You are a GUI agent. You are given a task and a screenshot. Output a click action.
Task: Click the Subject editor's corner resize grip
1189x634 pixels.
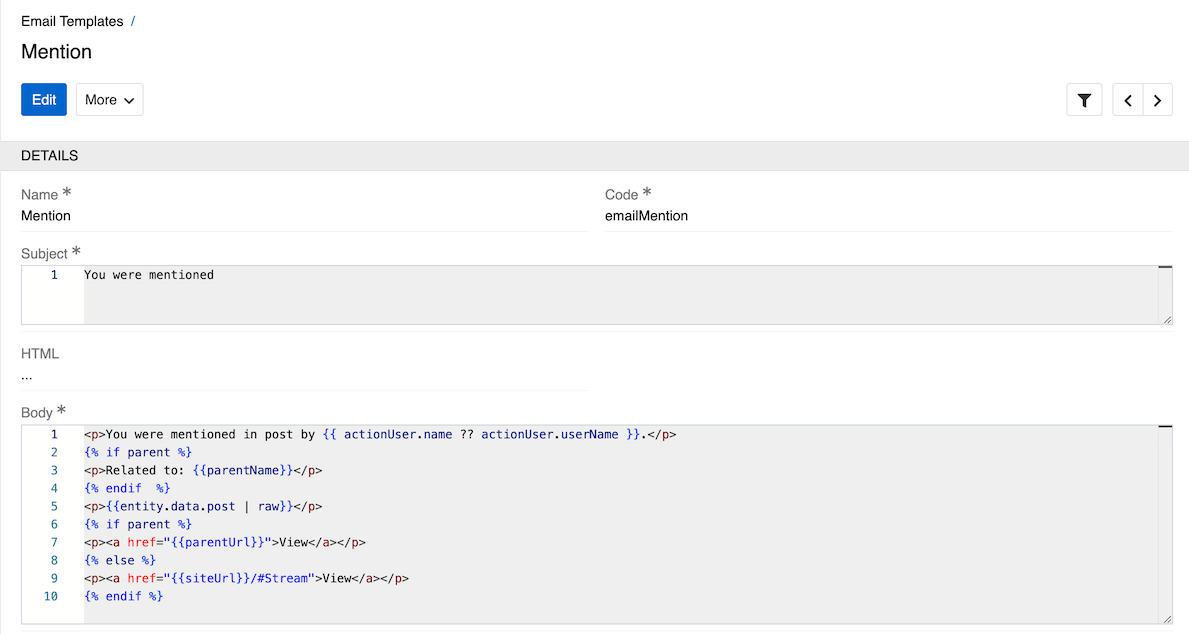[1166, 320]
